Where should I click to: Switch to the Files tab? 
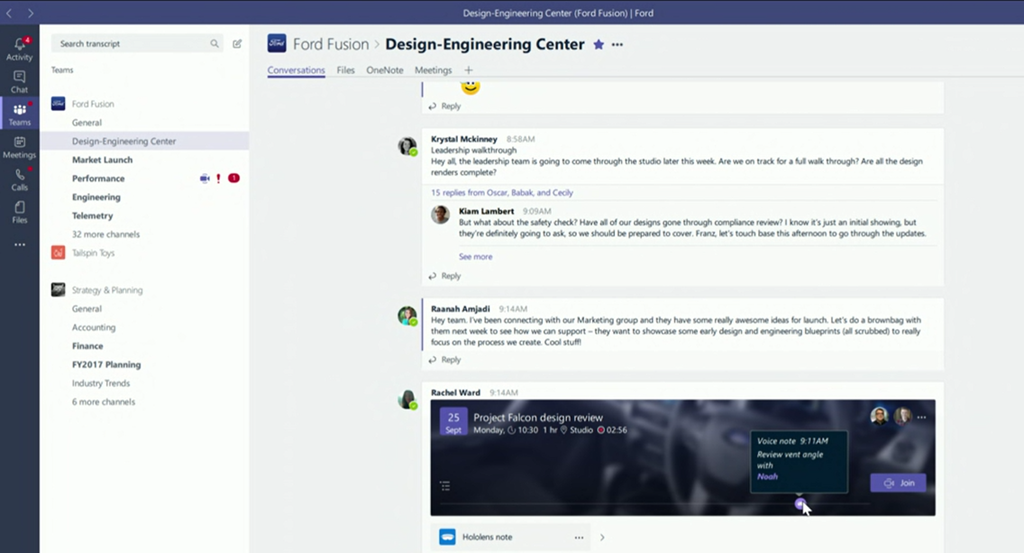coord(345,70)
